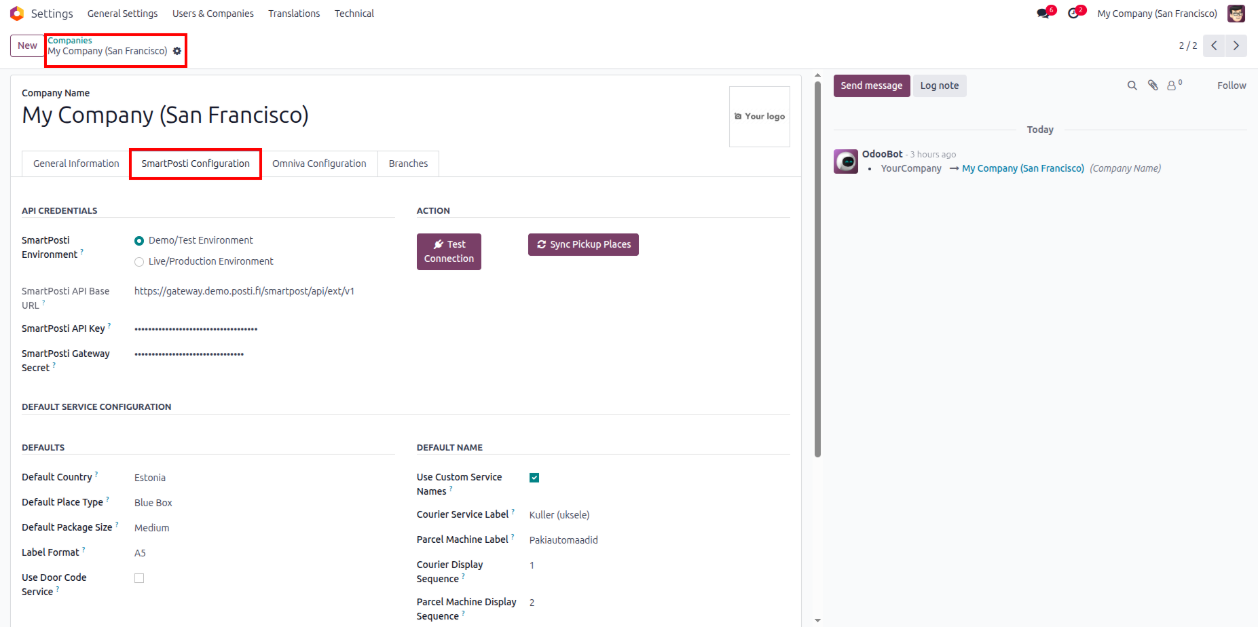Attach files using the paperclip icon
The image size is (1258, 627).
pyautogui.click(x=1152, y=86)
